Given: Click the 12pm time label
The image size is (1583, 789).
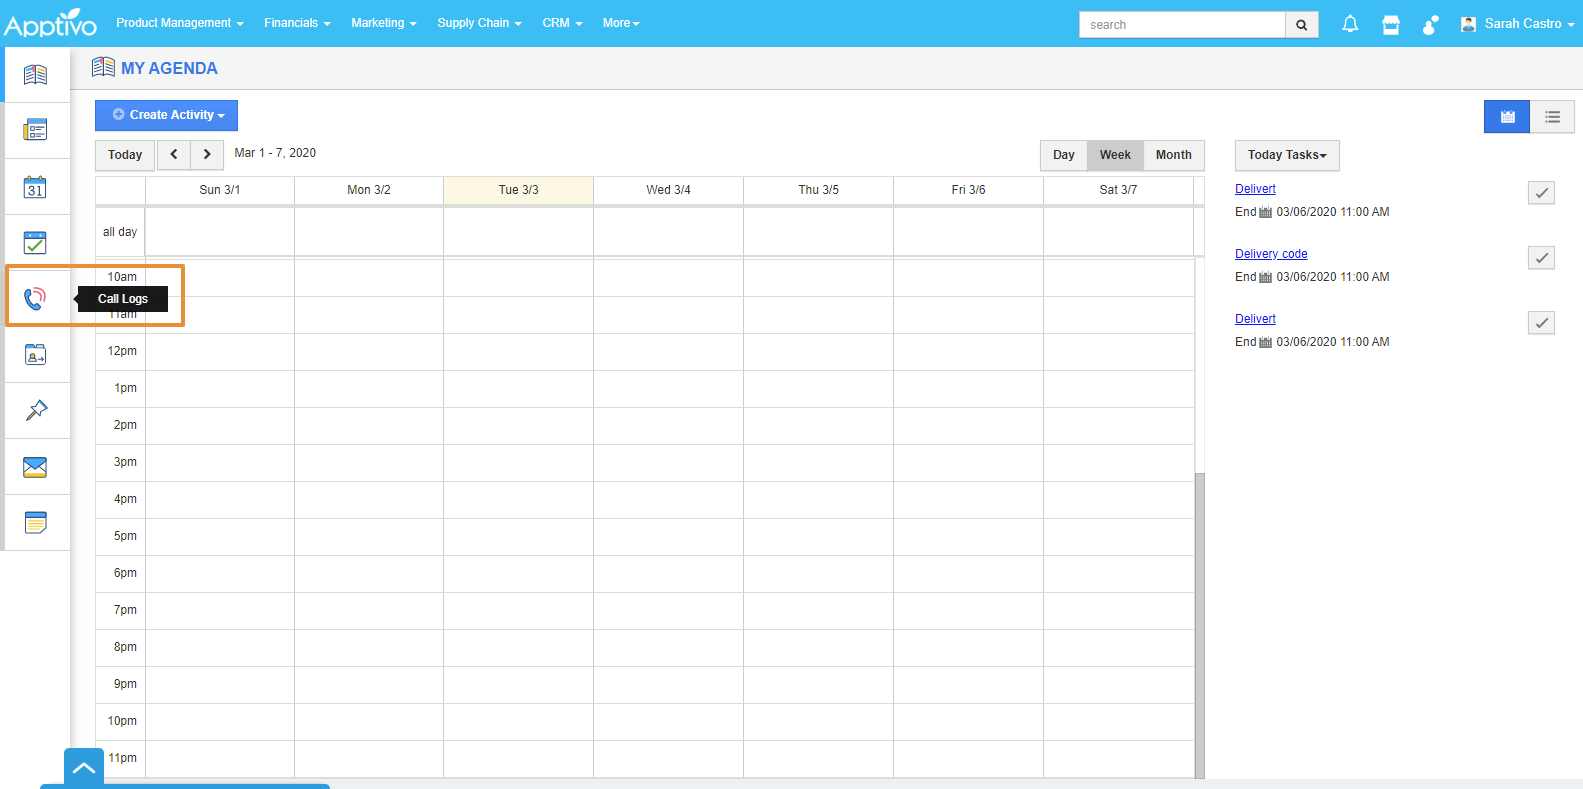Looking at the screenshot, I should point(122,351).
